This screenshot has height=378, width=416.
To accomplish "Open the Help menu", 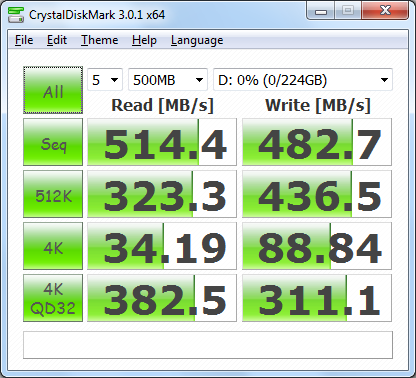I will point(144,40).
